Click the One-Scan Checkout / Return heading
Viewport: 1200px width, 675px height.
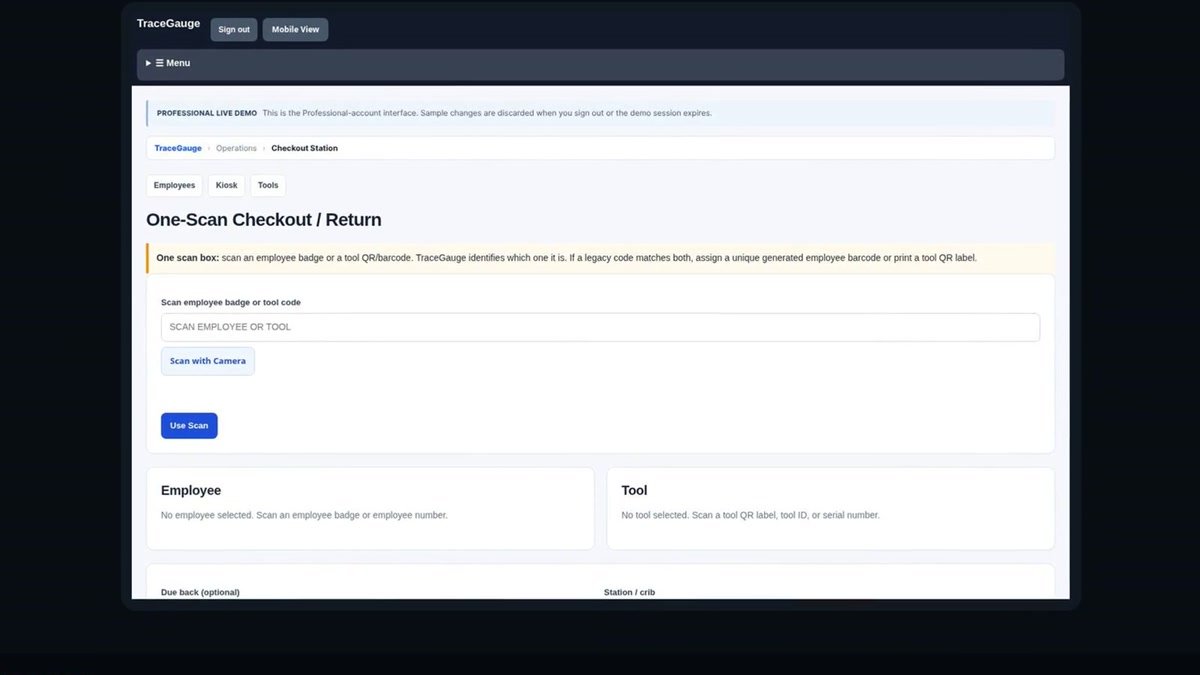click(264, 220)
